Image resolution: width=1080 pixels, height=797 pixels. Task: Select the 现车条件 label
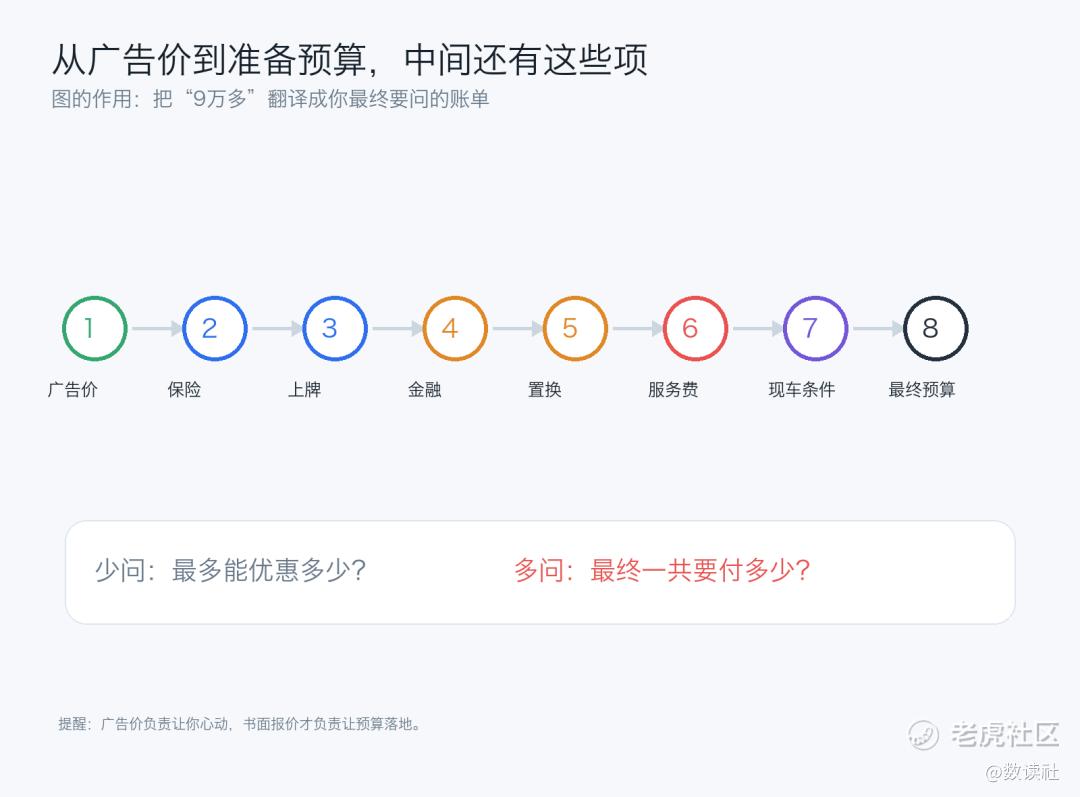[802, 390]
